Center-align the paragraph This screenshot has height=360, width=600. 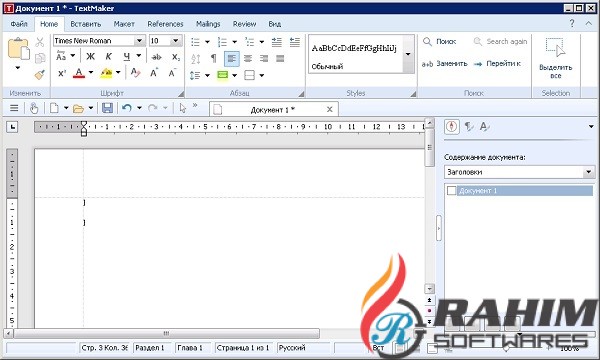coord(248,59)
